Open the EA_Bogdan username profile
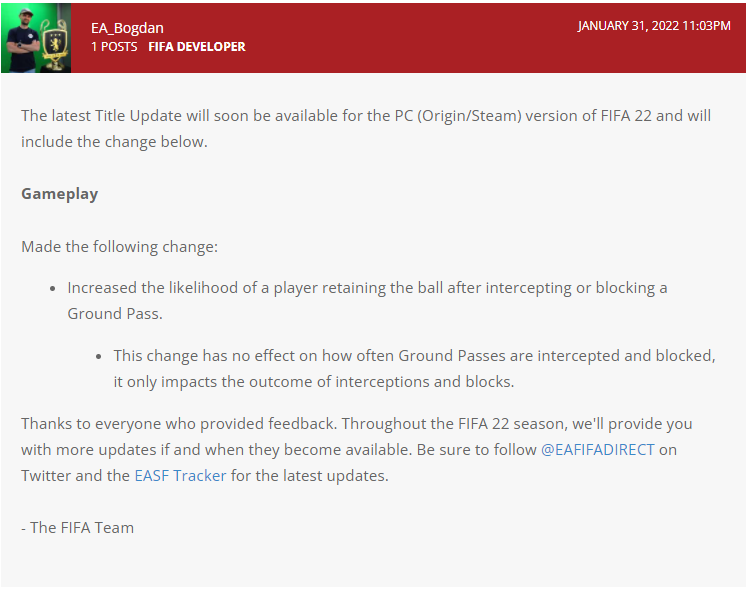The image size is (747, 592). pyautogui.click(x=129, y=28)
